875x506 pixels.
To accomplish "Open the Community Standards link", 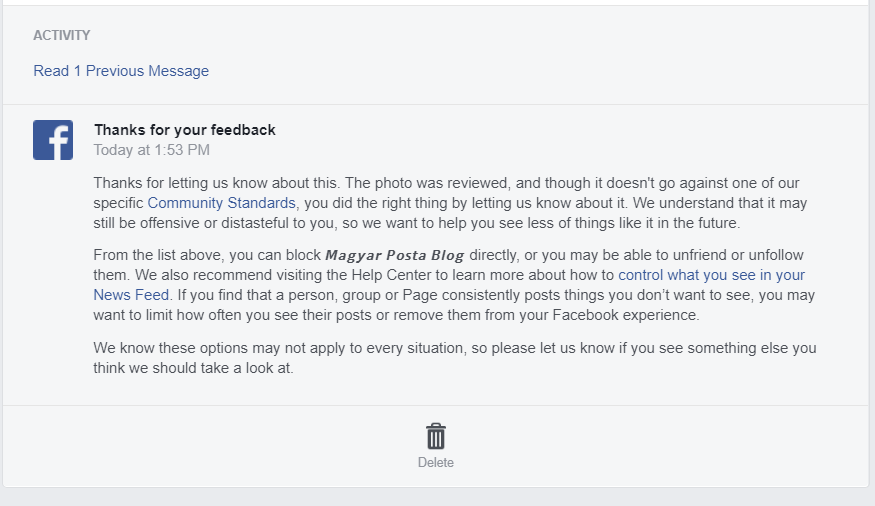I will (222, 203).
